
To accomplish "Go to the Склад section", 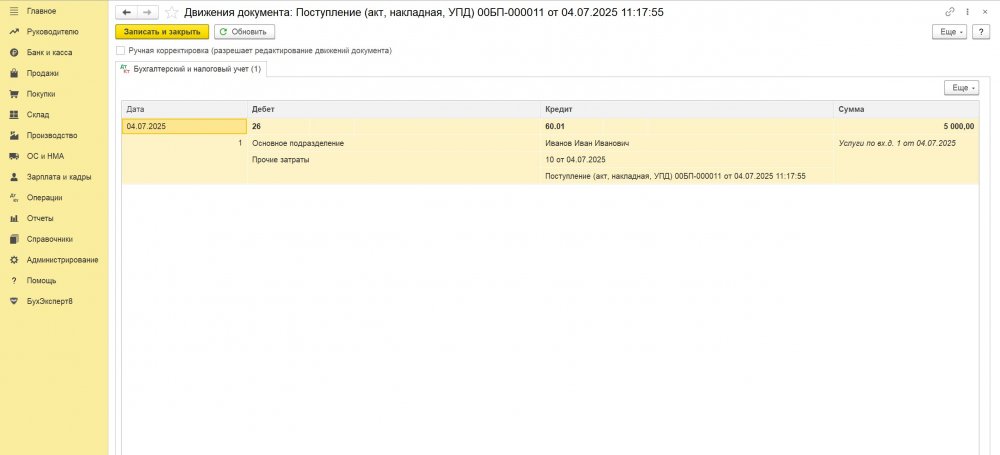I will click(38, 115).
